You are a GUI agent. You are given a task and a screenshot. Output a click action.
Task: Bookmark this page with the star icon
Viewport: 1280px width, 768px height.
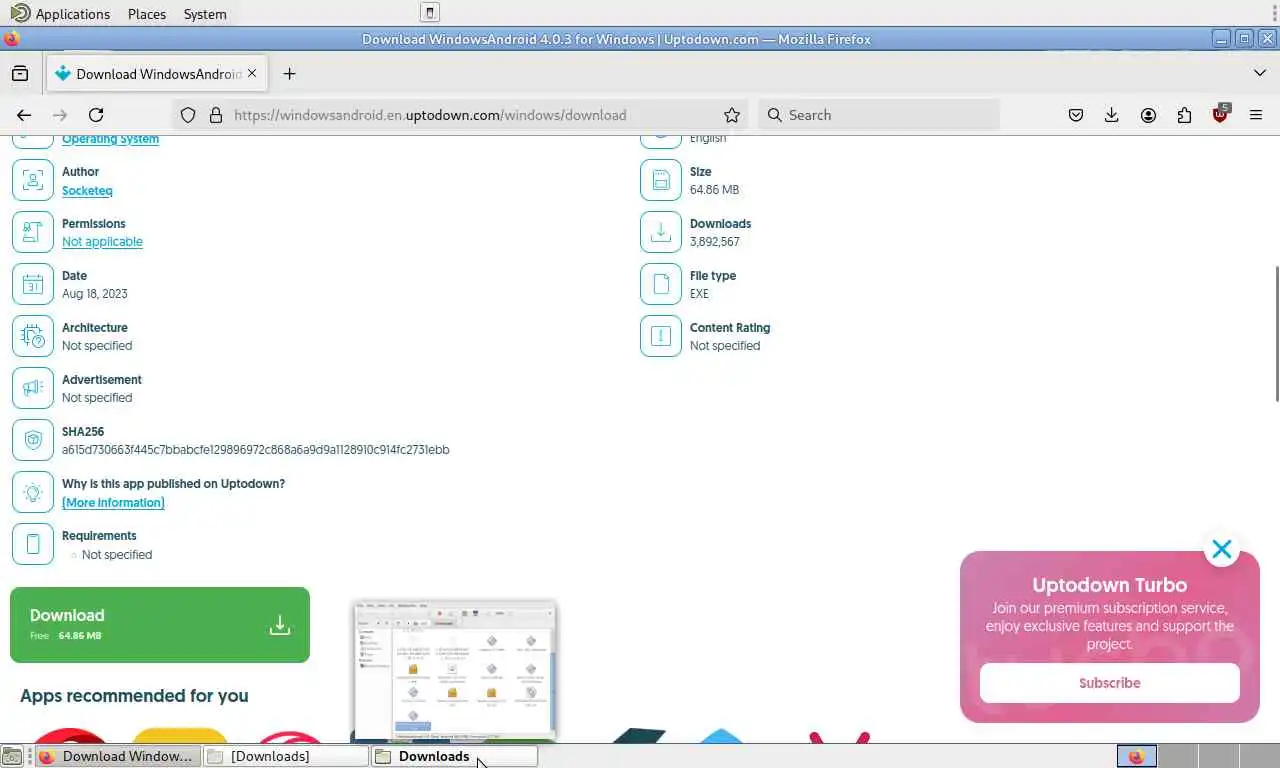732,115
